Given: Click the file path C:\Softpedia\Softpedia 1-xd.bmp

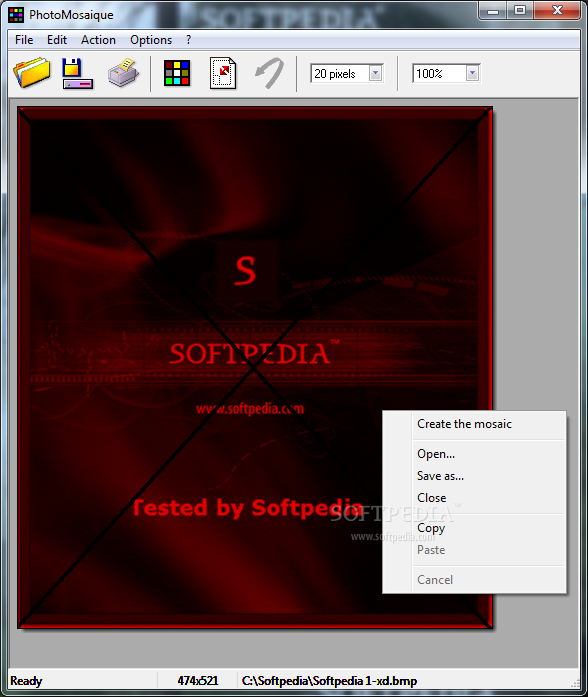Looking at the screenshot, I should (x=329, y=681).
